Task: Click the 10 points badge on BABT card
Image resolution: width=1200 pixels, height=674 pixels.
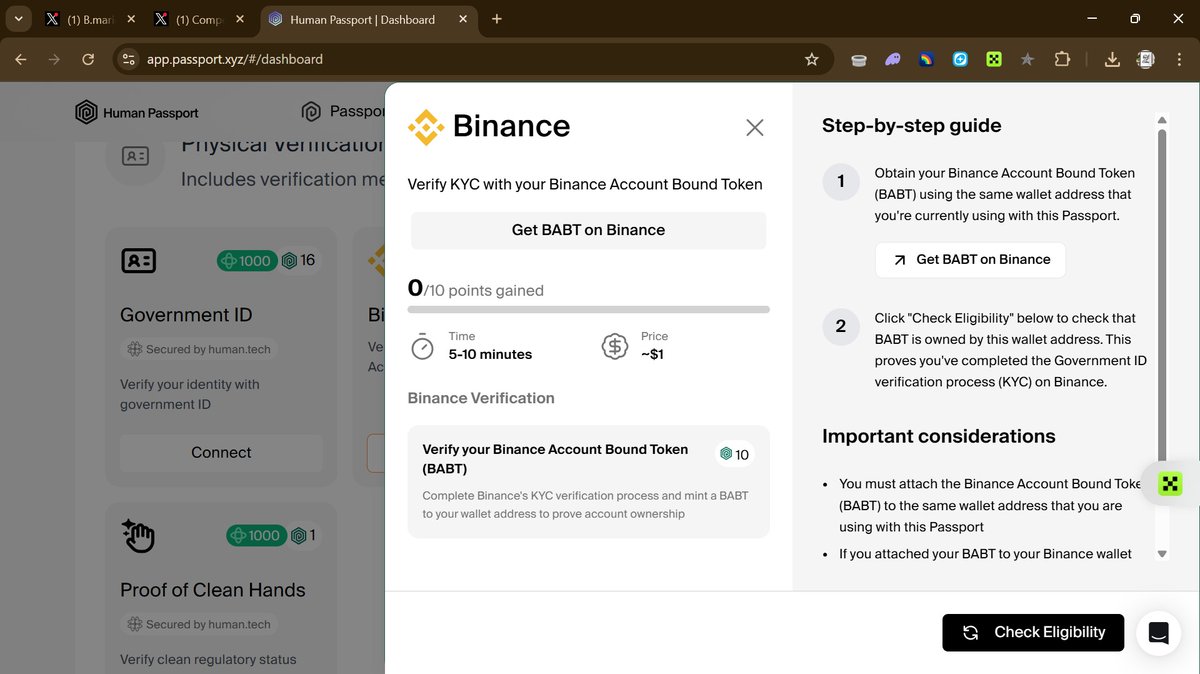Action: point(735,455)
